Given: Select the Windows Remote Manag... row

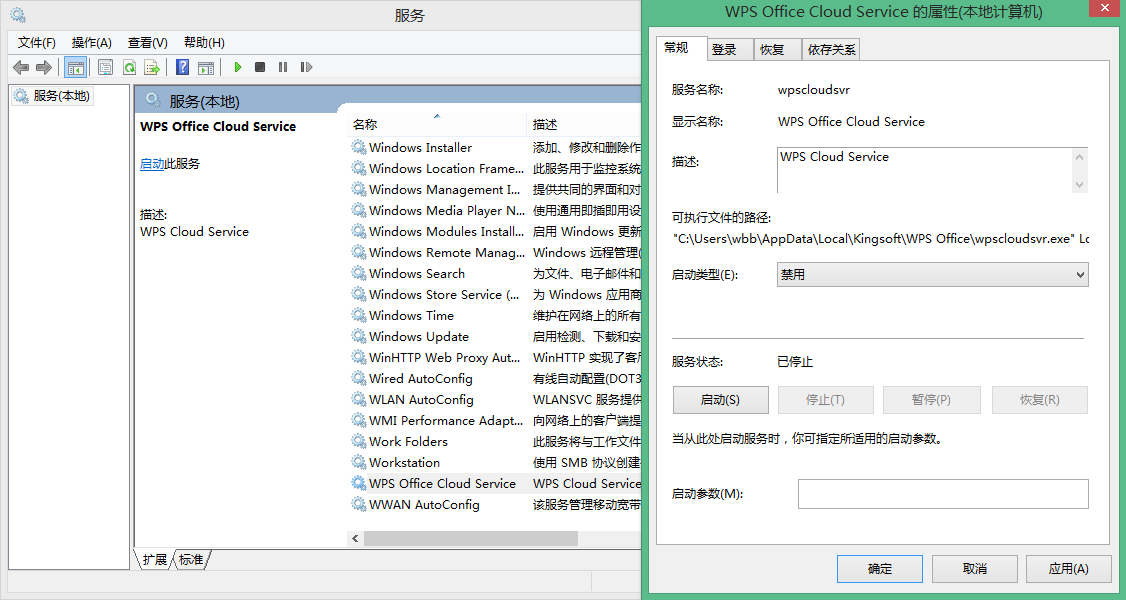Looking at the screenshot, I should pyautogui.click(x=495, y=252).
